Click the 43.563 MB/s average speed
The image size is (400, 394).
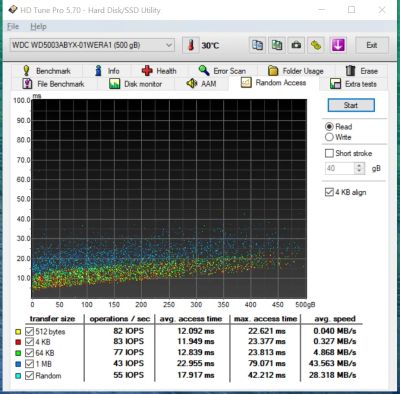[332, 363]
